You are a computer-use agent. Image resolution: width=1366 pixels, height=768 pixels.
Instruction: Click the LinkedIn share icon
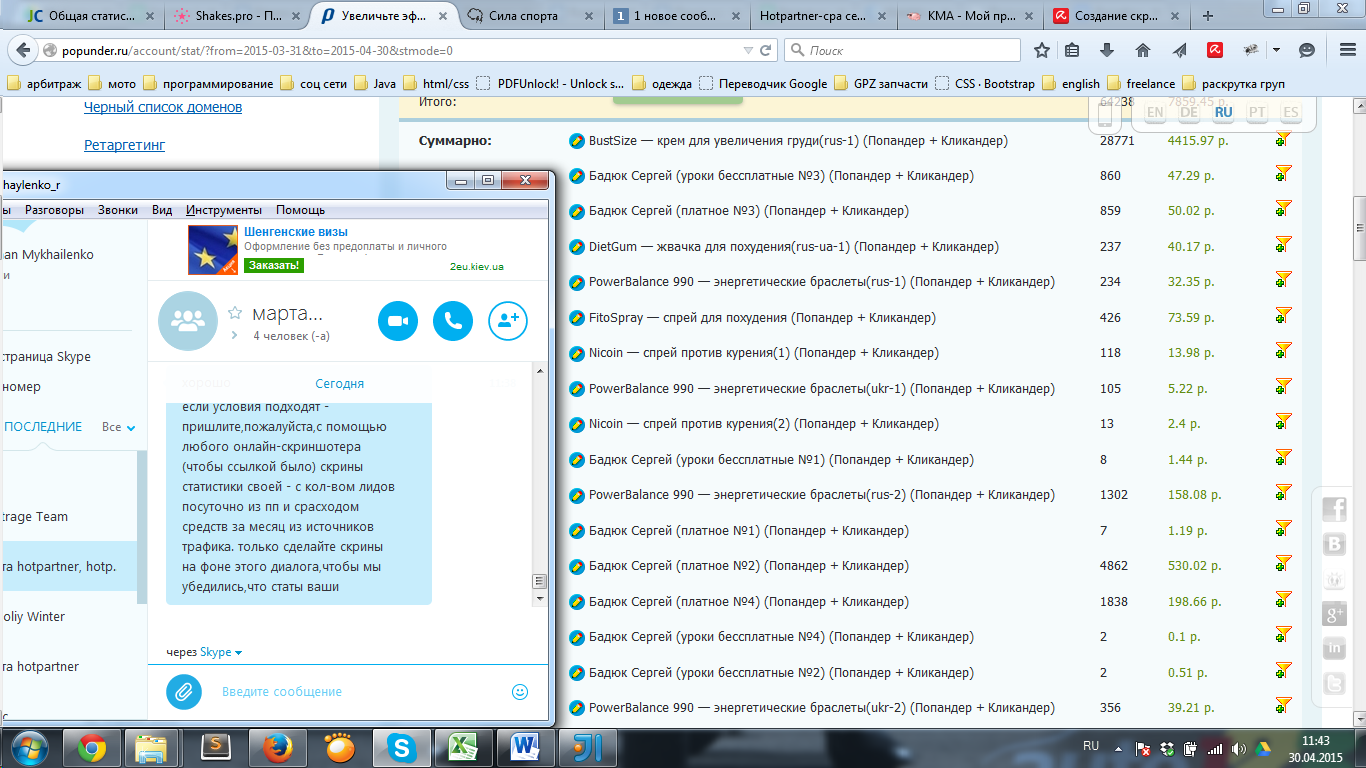coord(1334,649)
